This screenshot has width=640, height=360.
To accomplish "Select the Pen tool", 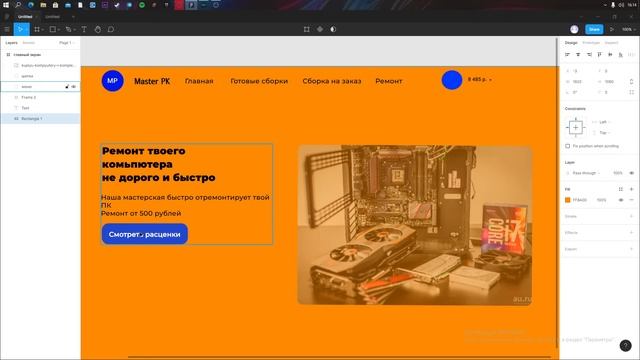I will [68, 29].
